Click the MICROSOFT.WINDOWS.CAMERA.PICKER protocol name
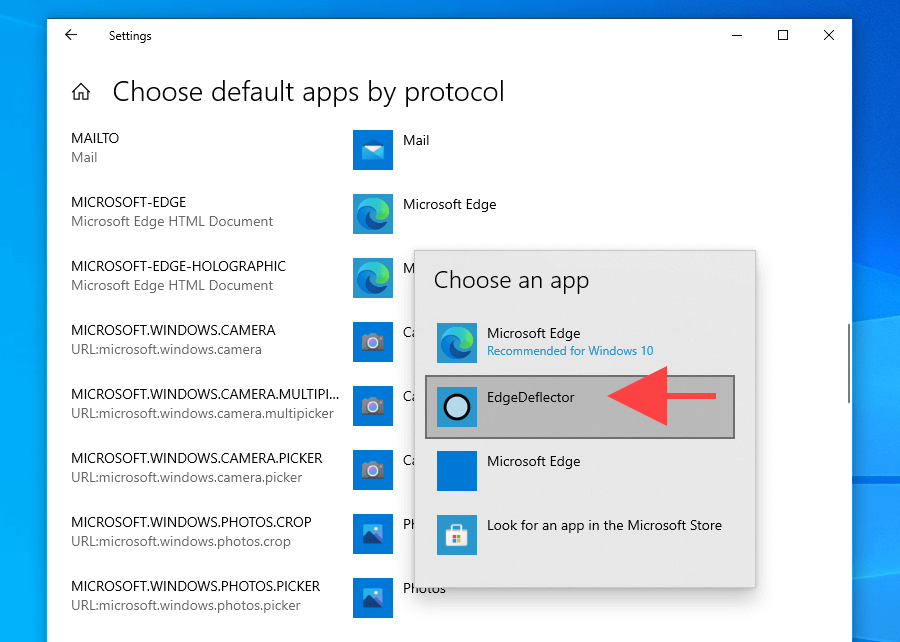This screenshot has width=900, height=642. tap(197, 458)
